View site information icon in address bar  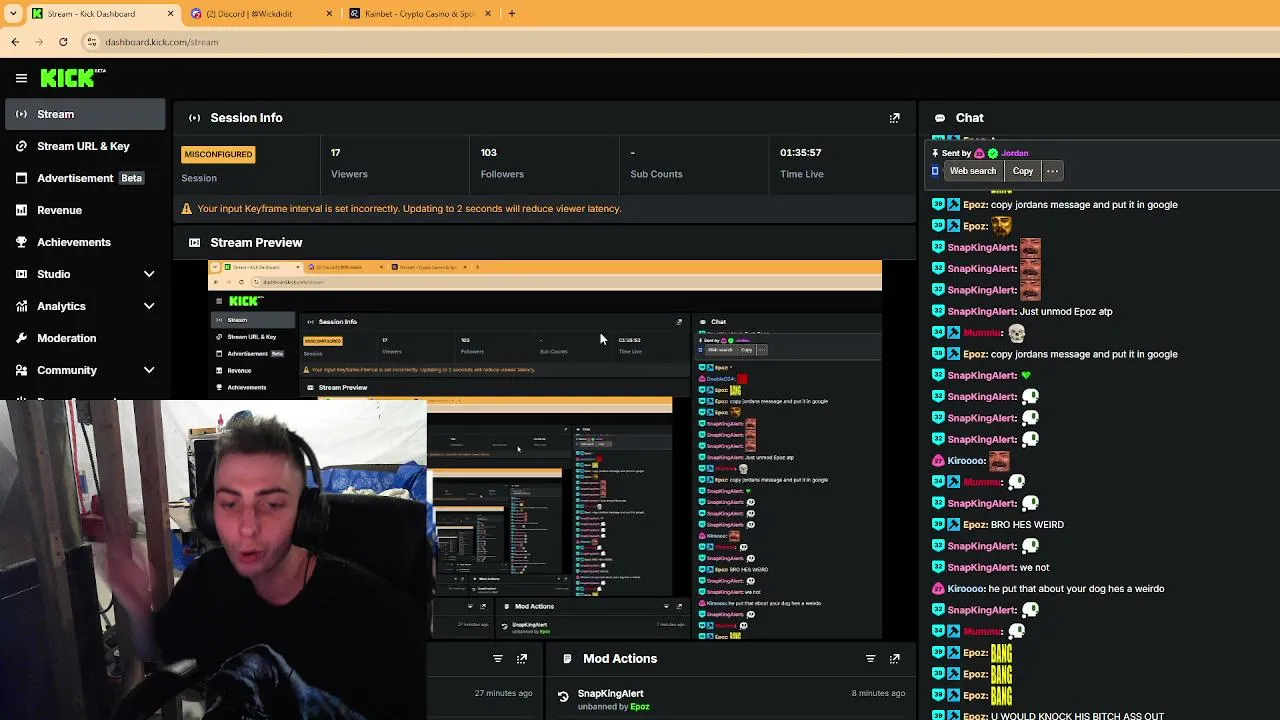tap(92, 42)
